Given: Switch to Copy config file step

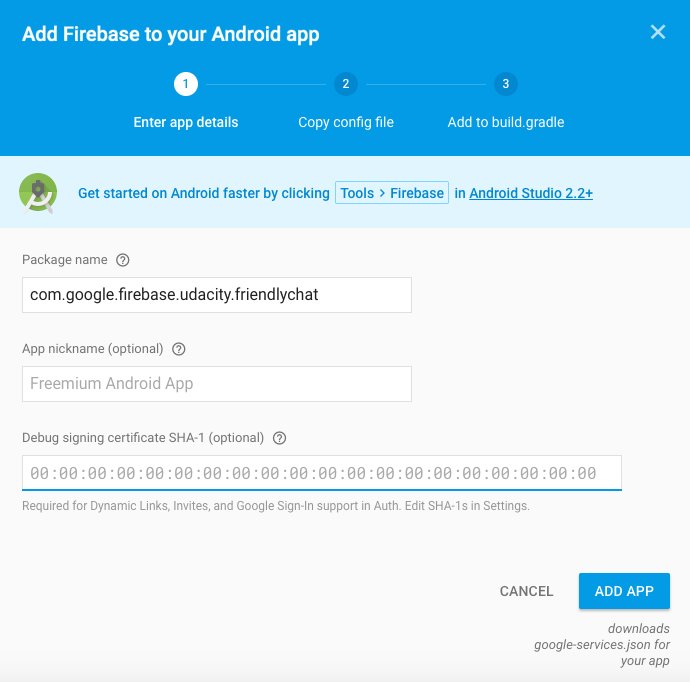Looking at the screenshot, I should (x=346, y=123).
